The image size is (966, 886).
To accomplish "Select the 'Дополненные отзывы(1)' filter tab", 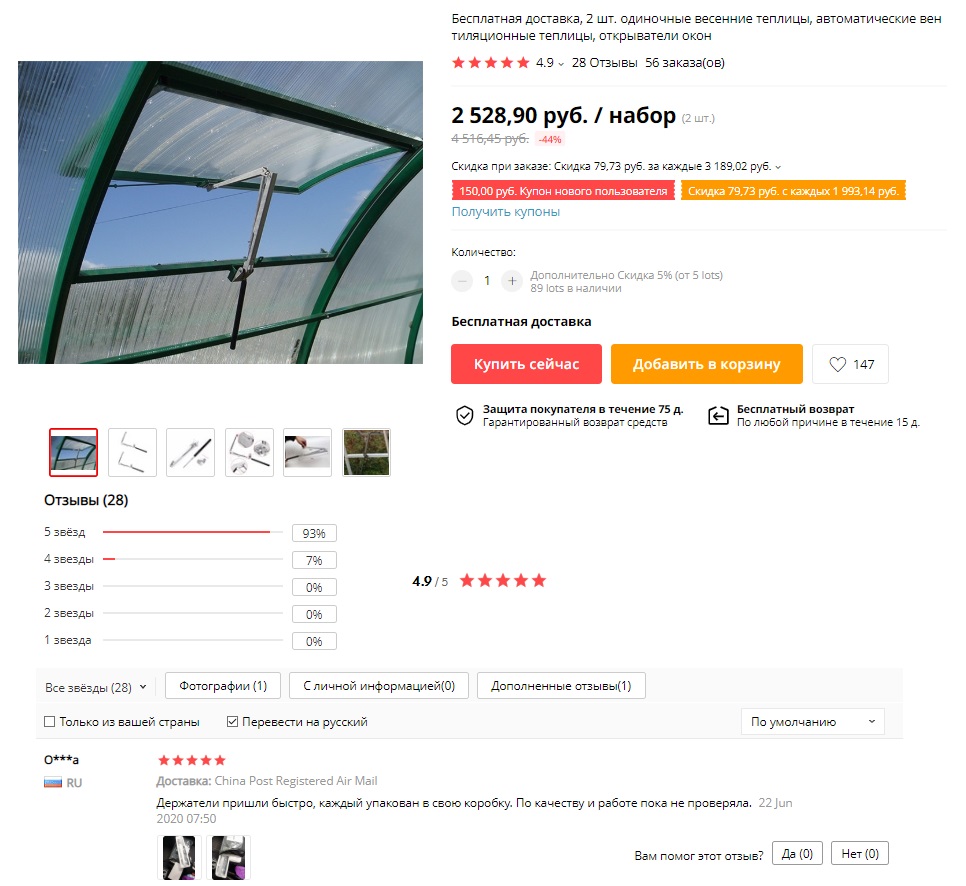I will point(561,686).
